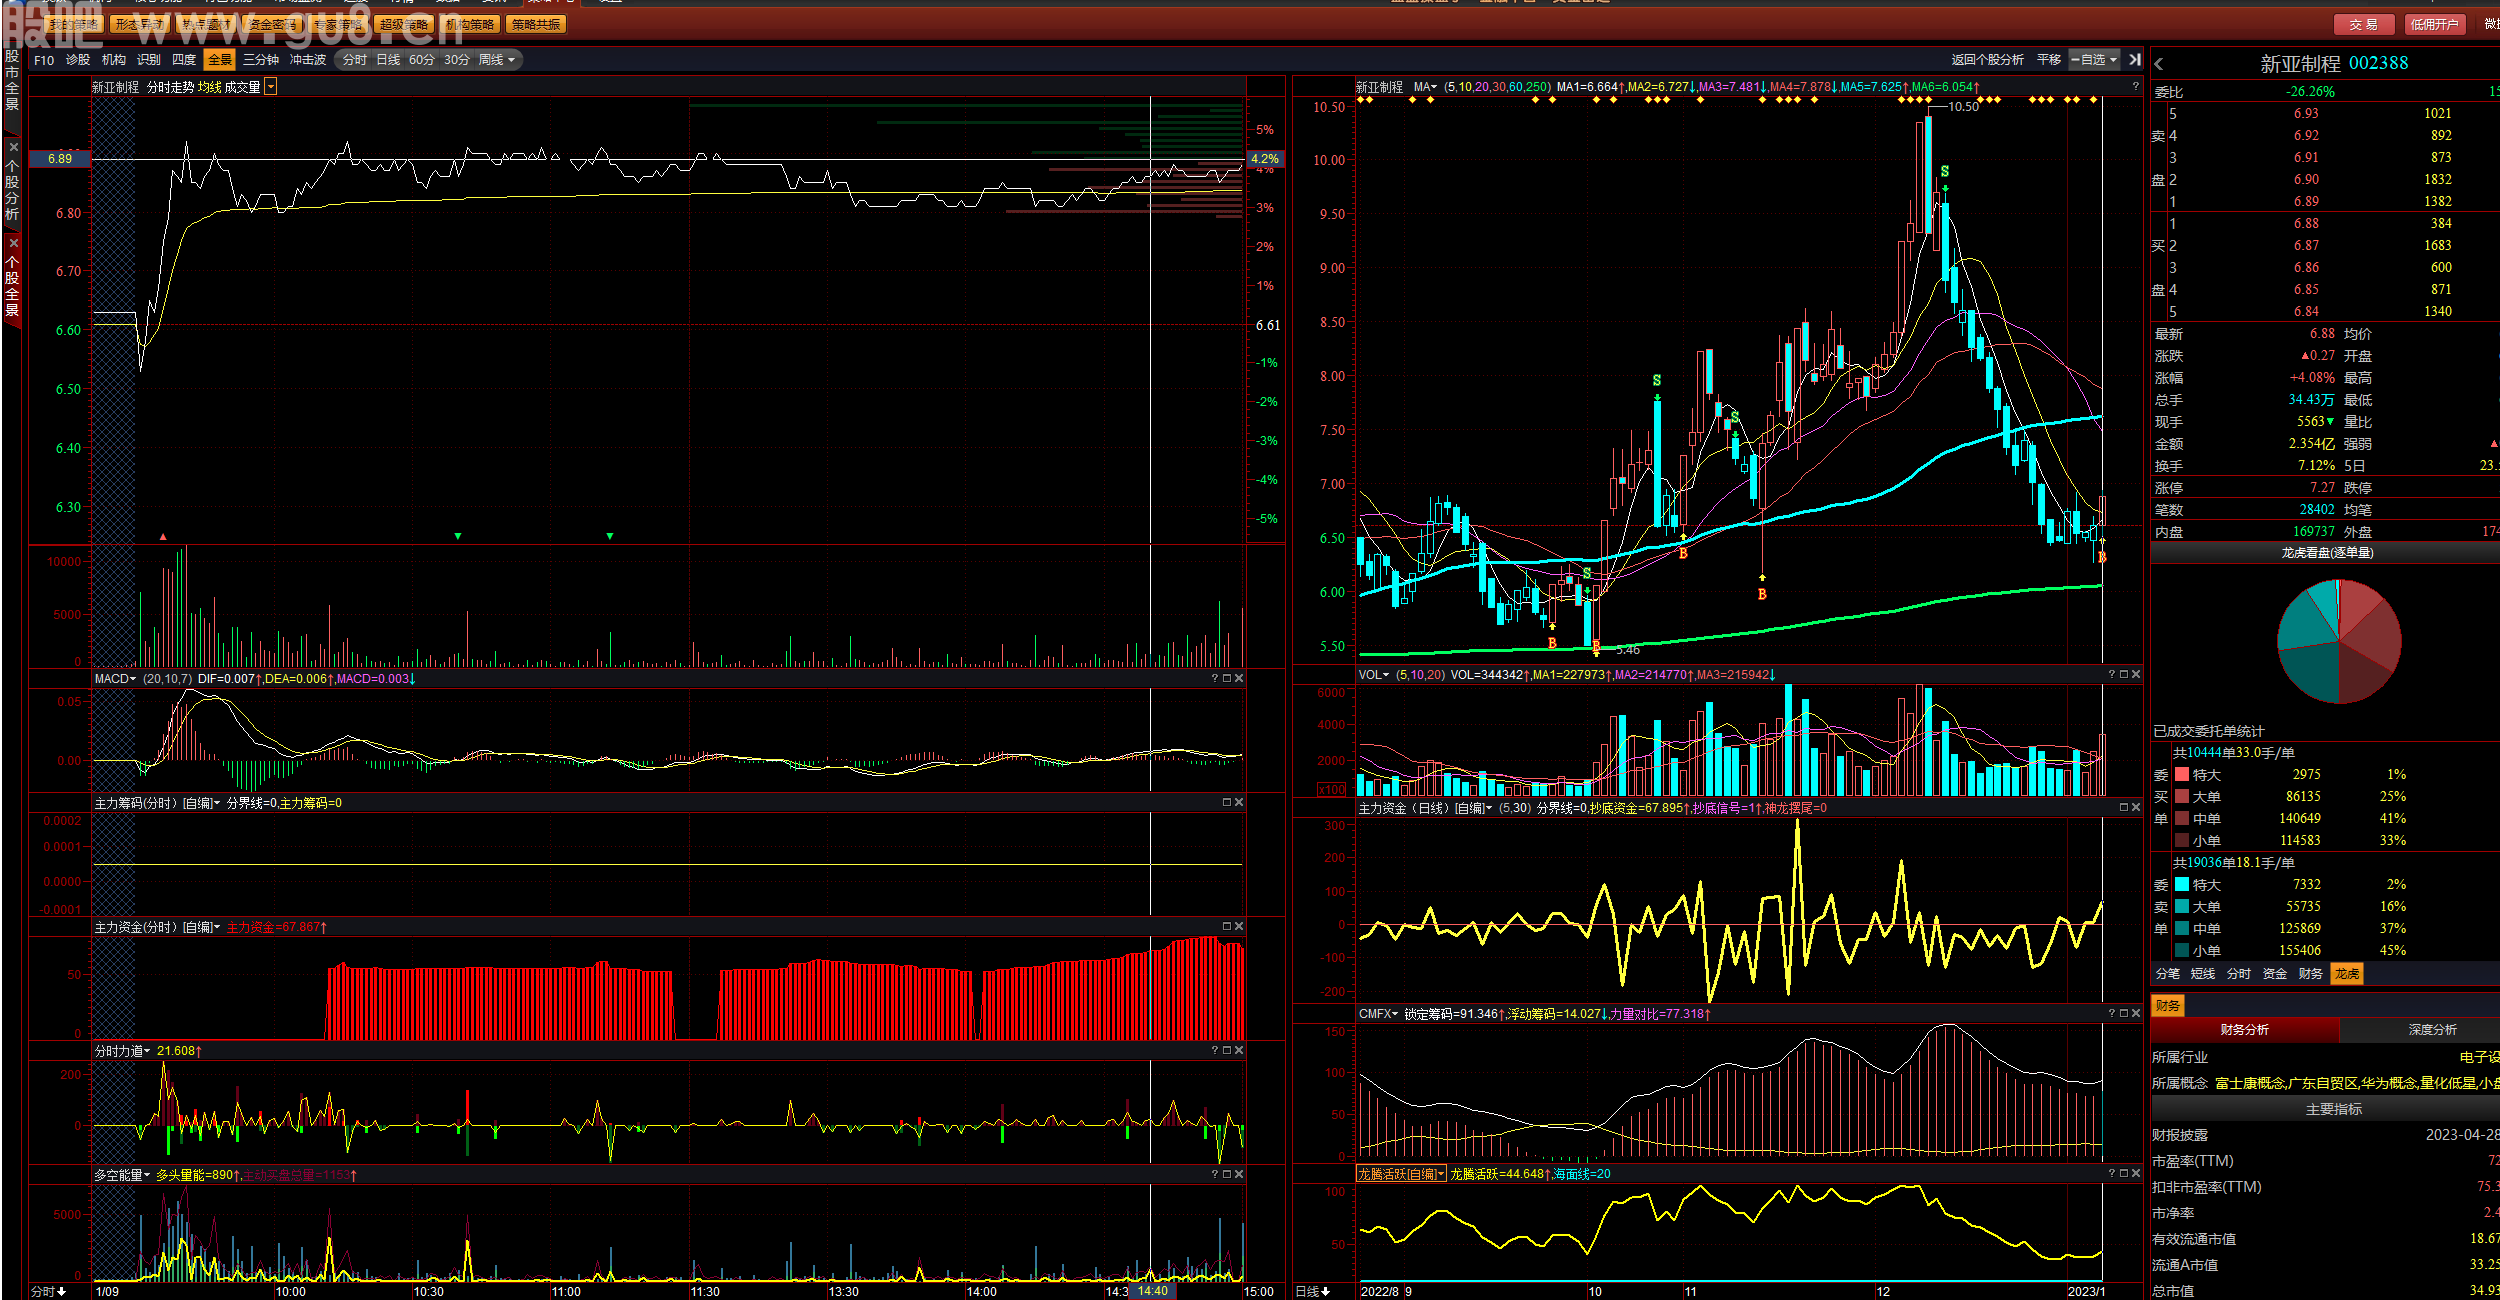This screenshot has width=2500, height=1300.
Task: Open the 多空能量 indicator dropdown
Action: tap(122, 1175)
